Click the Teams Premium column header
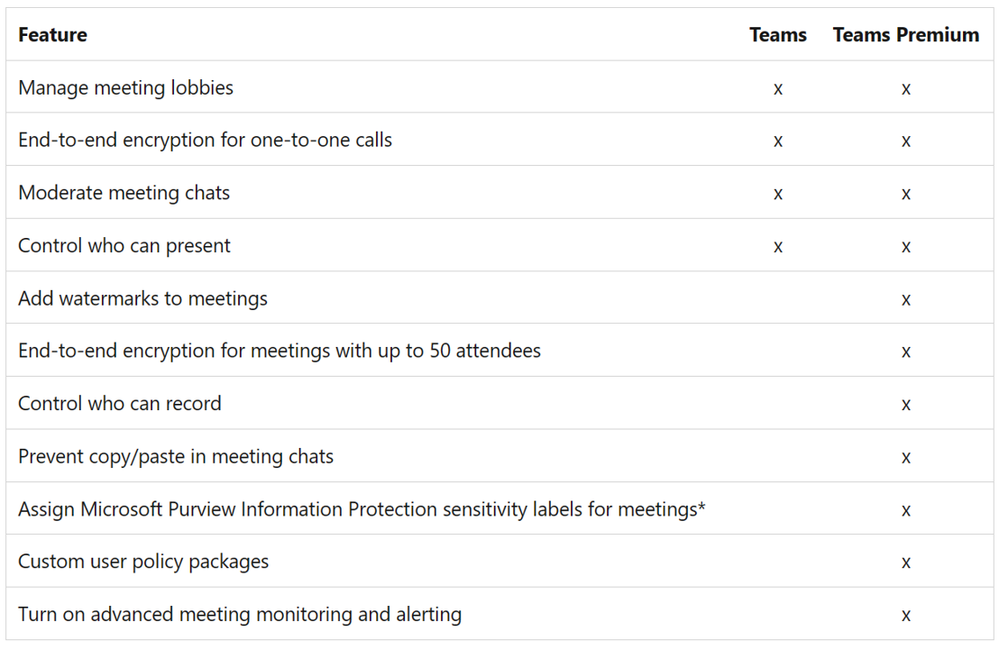The width and height of the screenshot is (999, 649). pyautogui.click(x=906, y=35)
